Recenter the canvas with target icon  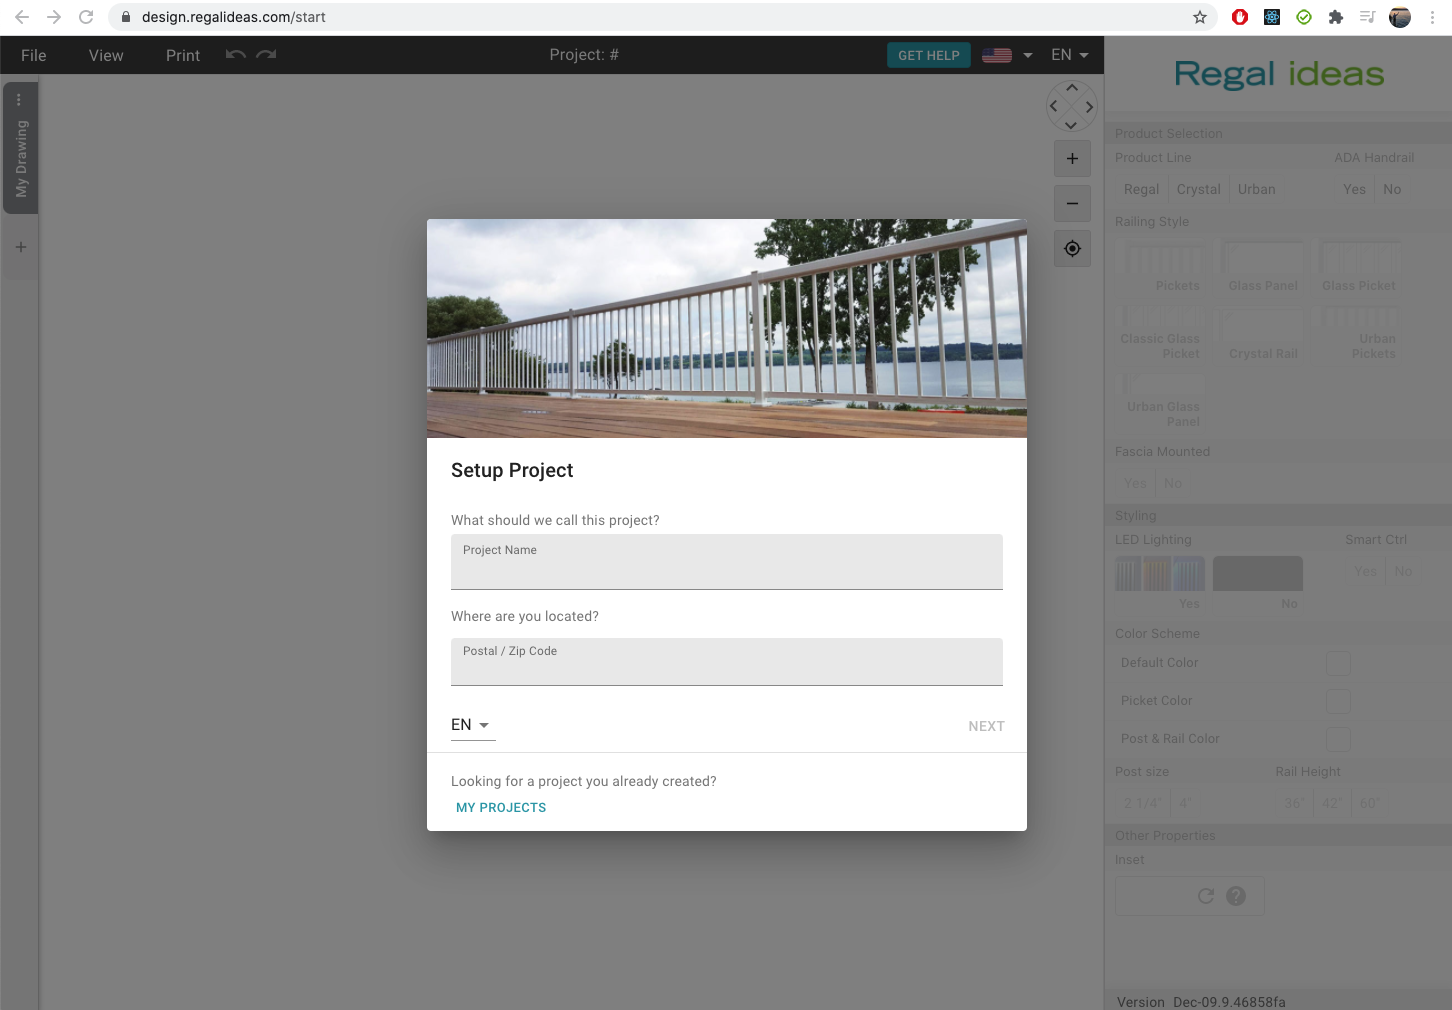coord(1072,249)
